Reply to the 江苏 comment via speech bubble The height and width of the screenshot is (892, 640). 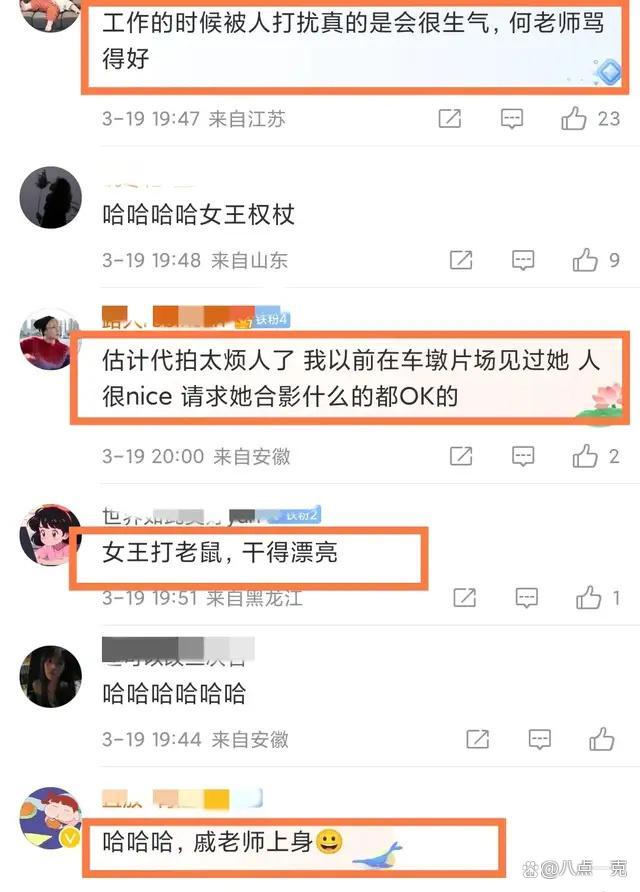pyautogui.click(x=511, y=118)
